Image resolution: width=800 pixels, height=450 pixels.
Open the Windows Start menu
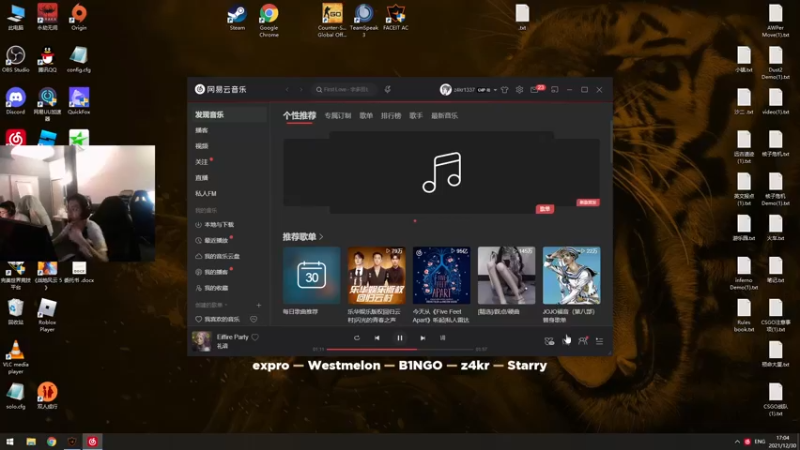(10, 442)
